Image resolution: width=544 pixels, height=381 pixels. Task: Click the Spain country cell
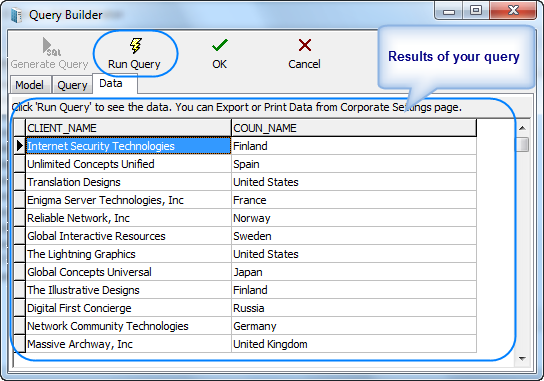coord(354,164)
